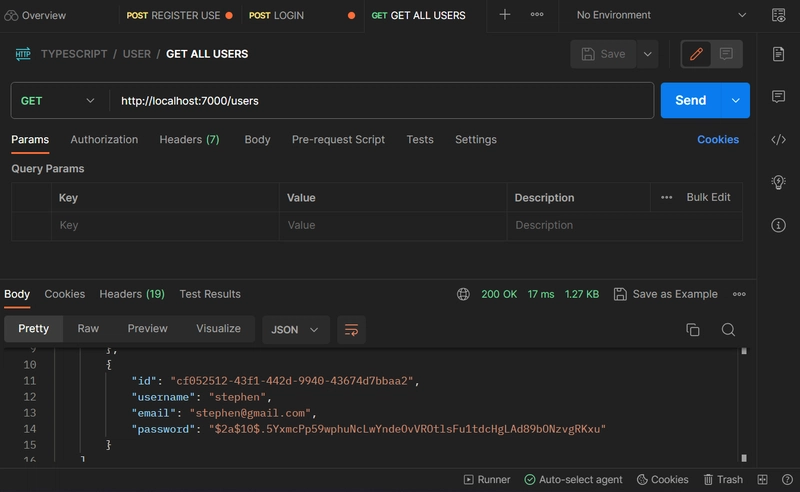Image resolution: width=800 pixels, height=492 pixels.
Task: Open the Pre-request Script tab
Action: point(338,140)
